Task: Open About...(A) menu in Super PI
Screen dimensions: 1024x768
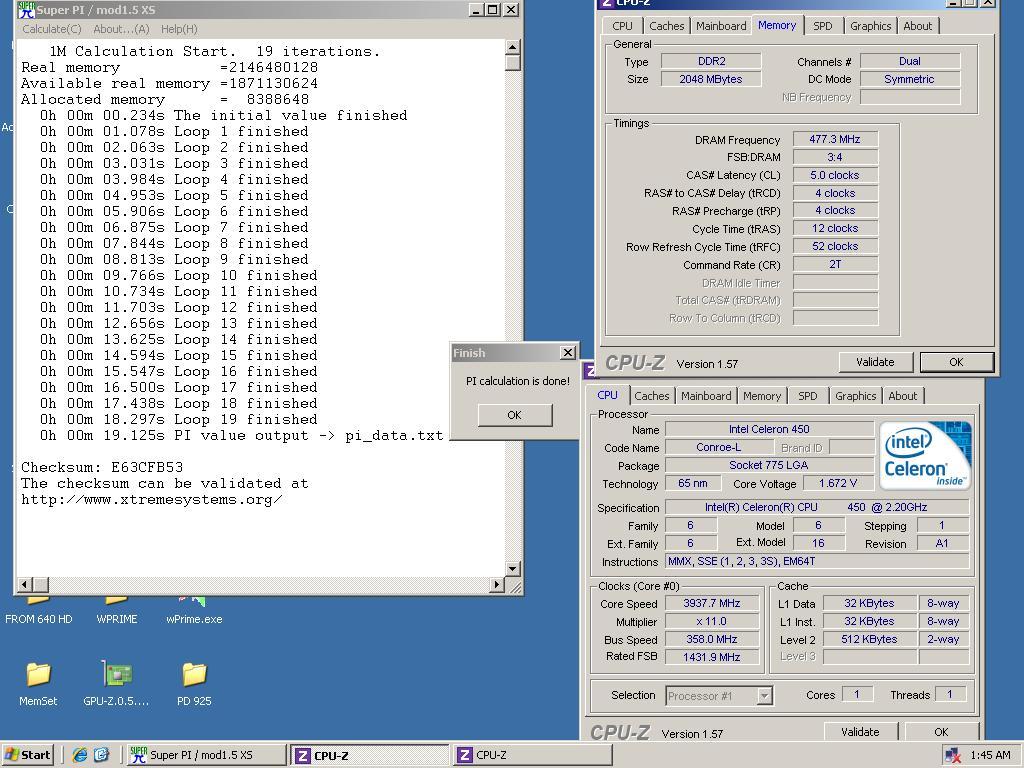Action: pyautogui.click(x=121, y=29)
